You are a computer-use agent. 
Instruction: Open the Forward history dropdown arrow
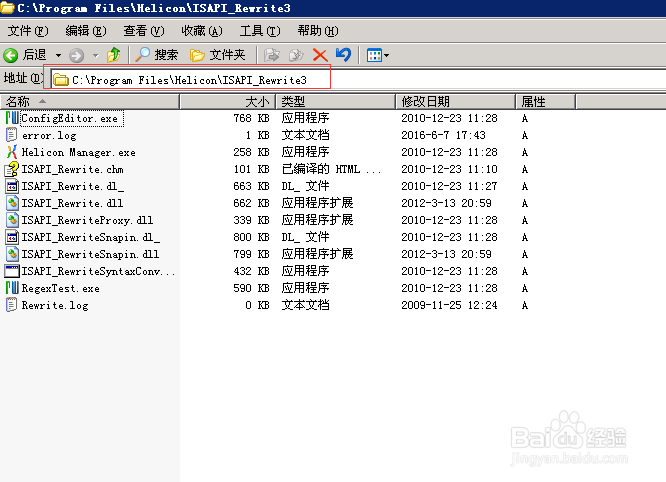click(96, 55)
